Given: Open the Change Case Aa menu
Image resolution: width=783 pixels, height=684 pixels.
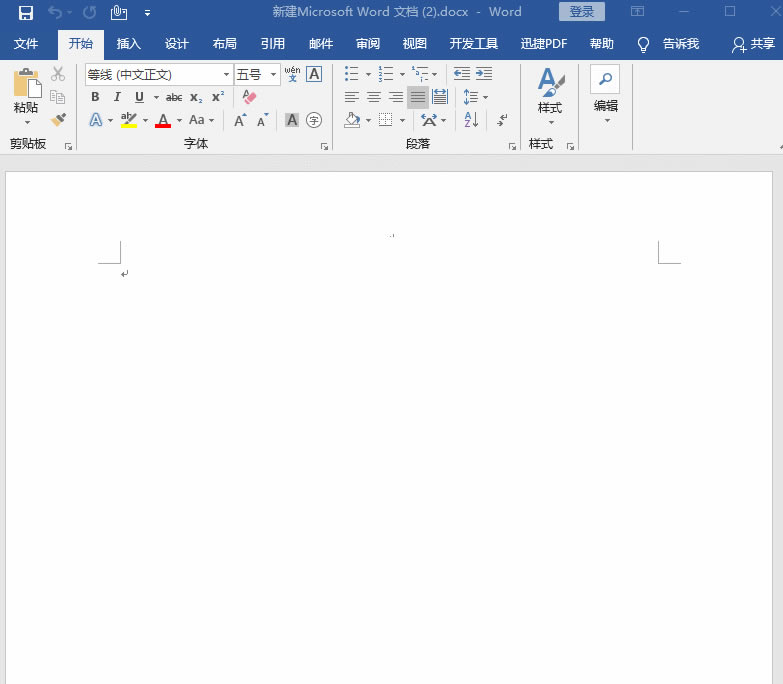Looking at the screenshot, I should click(x=201, y=120).
